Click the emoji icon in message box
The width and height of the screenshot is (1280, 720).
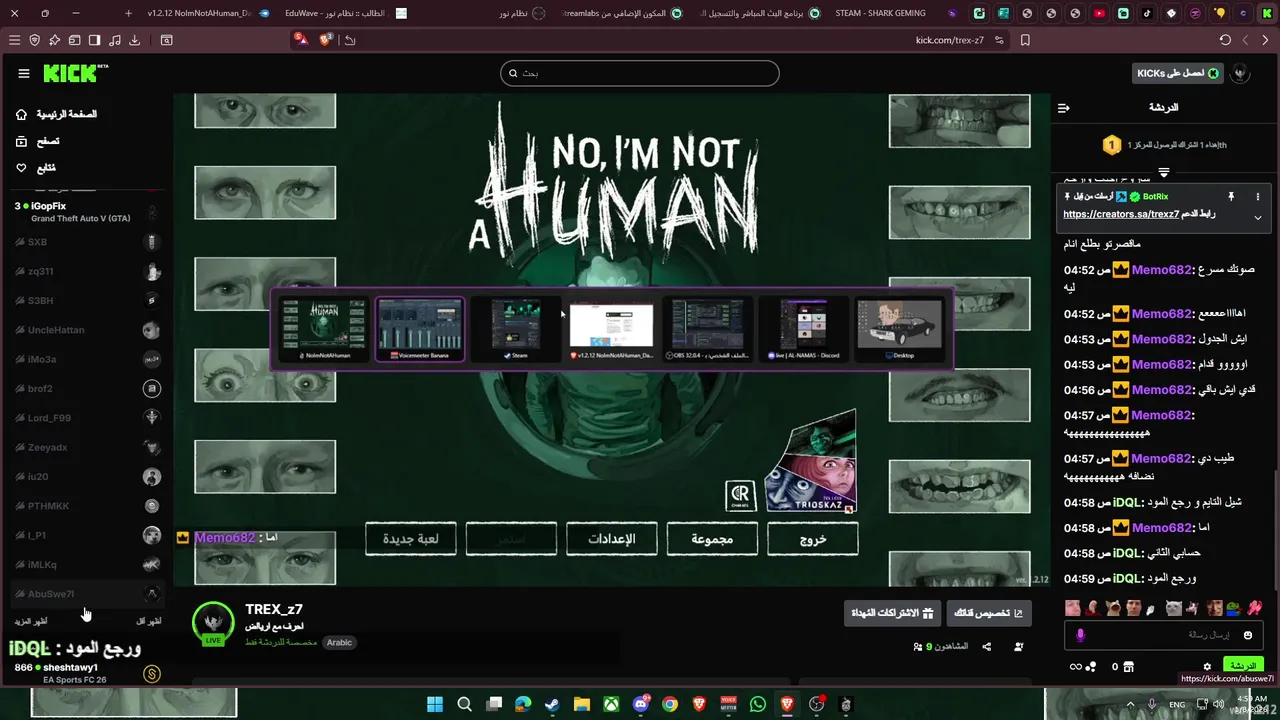1248,635
